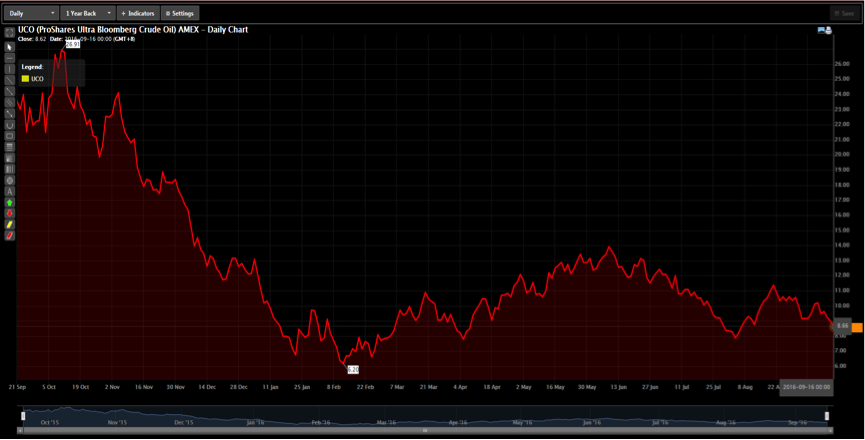Click the UCO yellow legend color swatch
Viewport: 865px width, 440px height.
(x=25, y=78)
